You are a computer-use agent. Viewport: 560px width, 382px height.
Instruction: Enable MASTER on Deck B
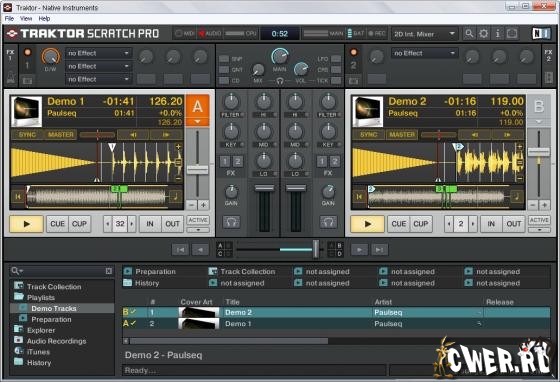(402, 135)
